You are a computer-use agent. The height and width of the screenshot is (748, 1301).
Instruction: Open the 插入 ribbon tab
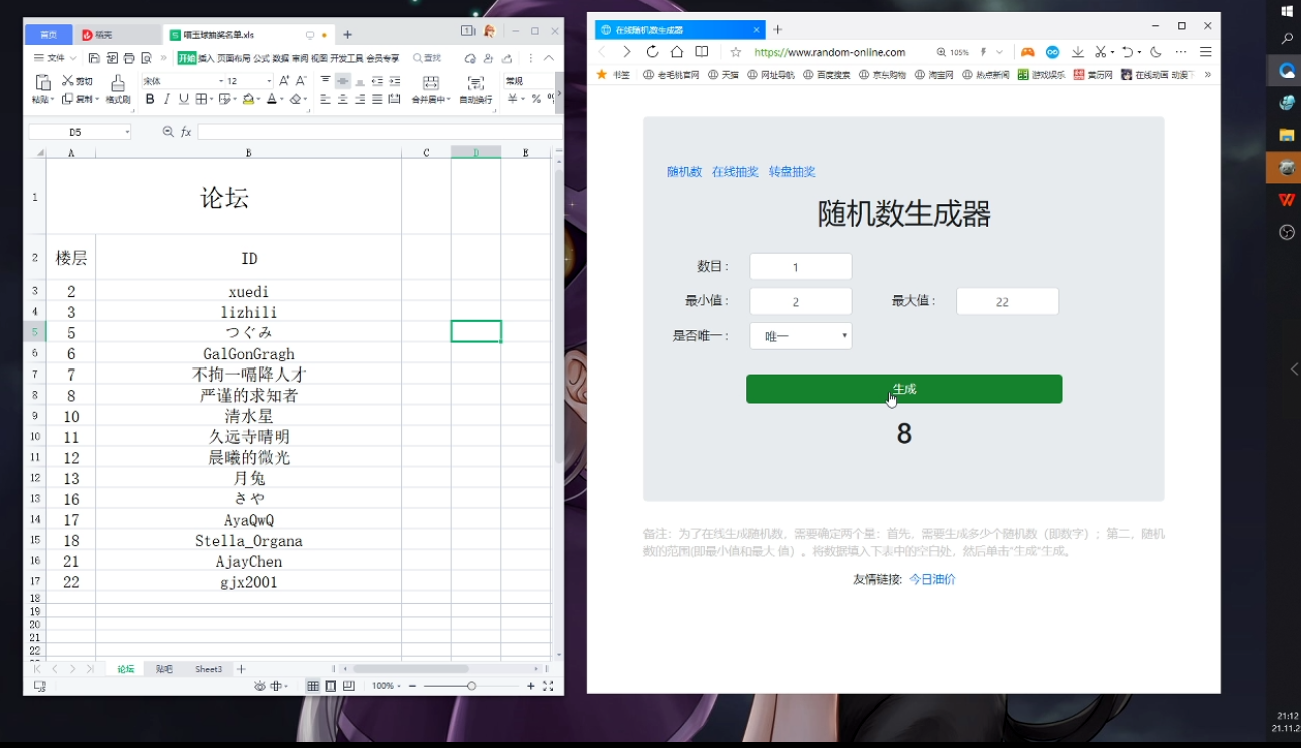pyautogui.click(x=206, y=58)
